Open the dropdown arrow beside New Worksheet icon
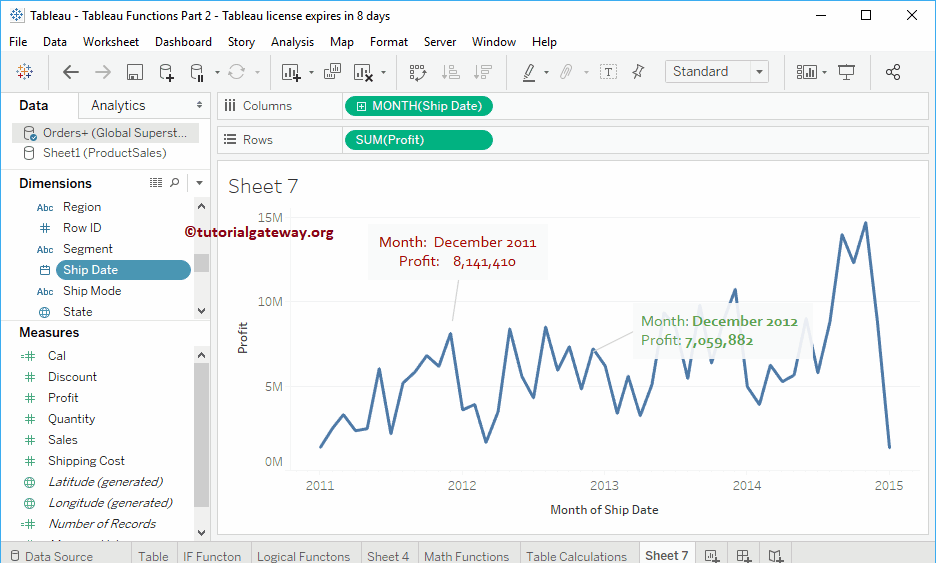 click(311, 73)
